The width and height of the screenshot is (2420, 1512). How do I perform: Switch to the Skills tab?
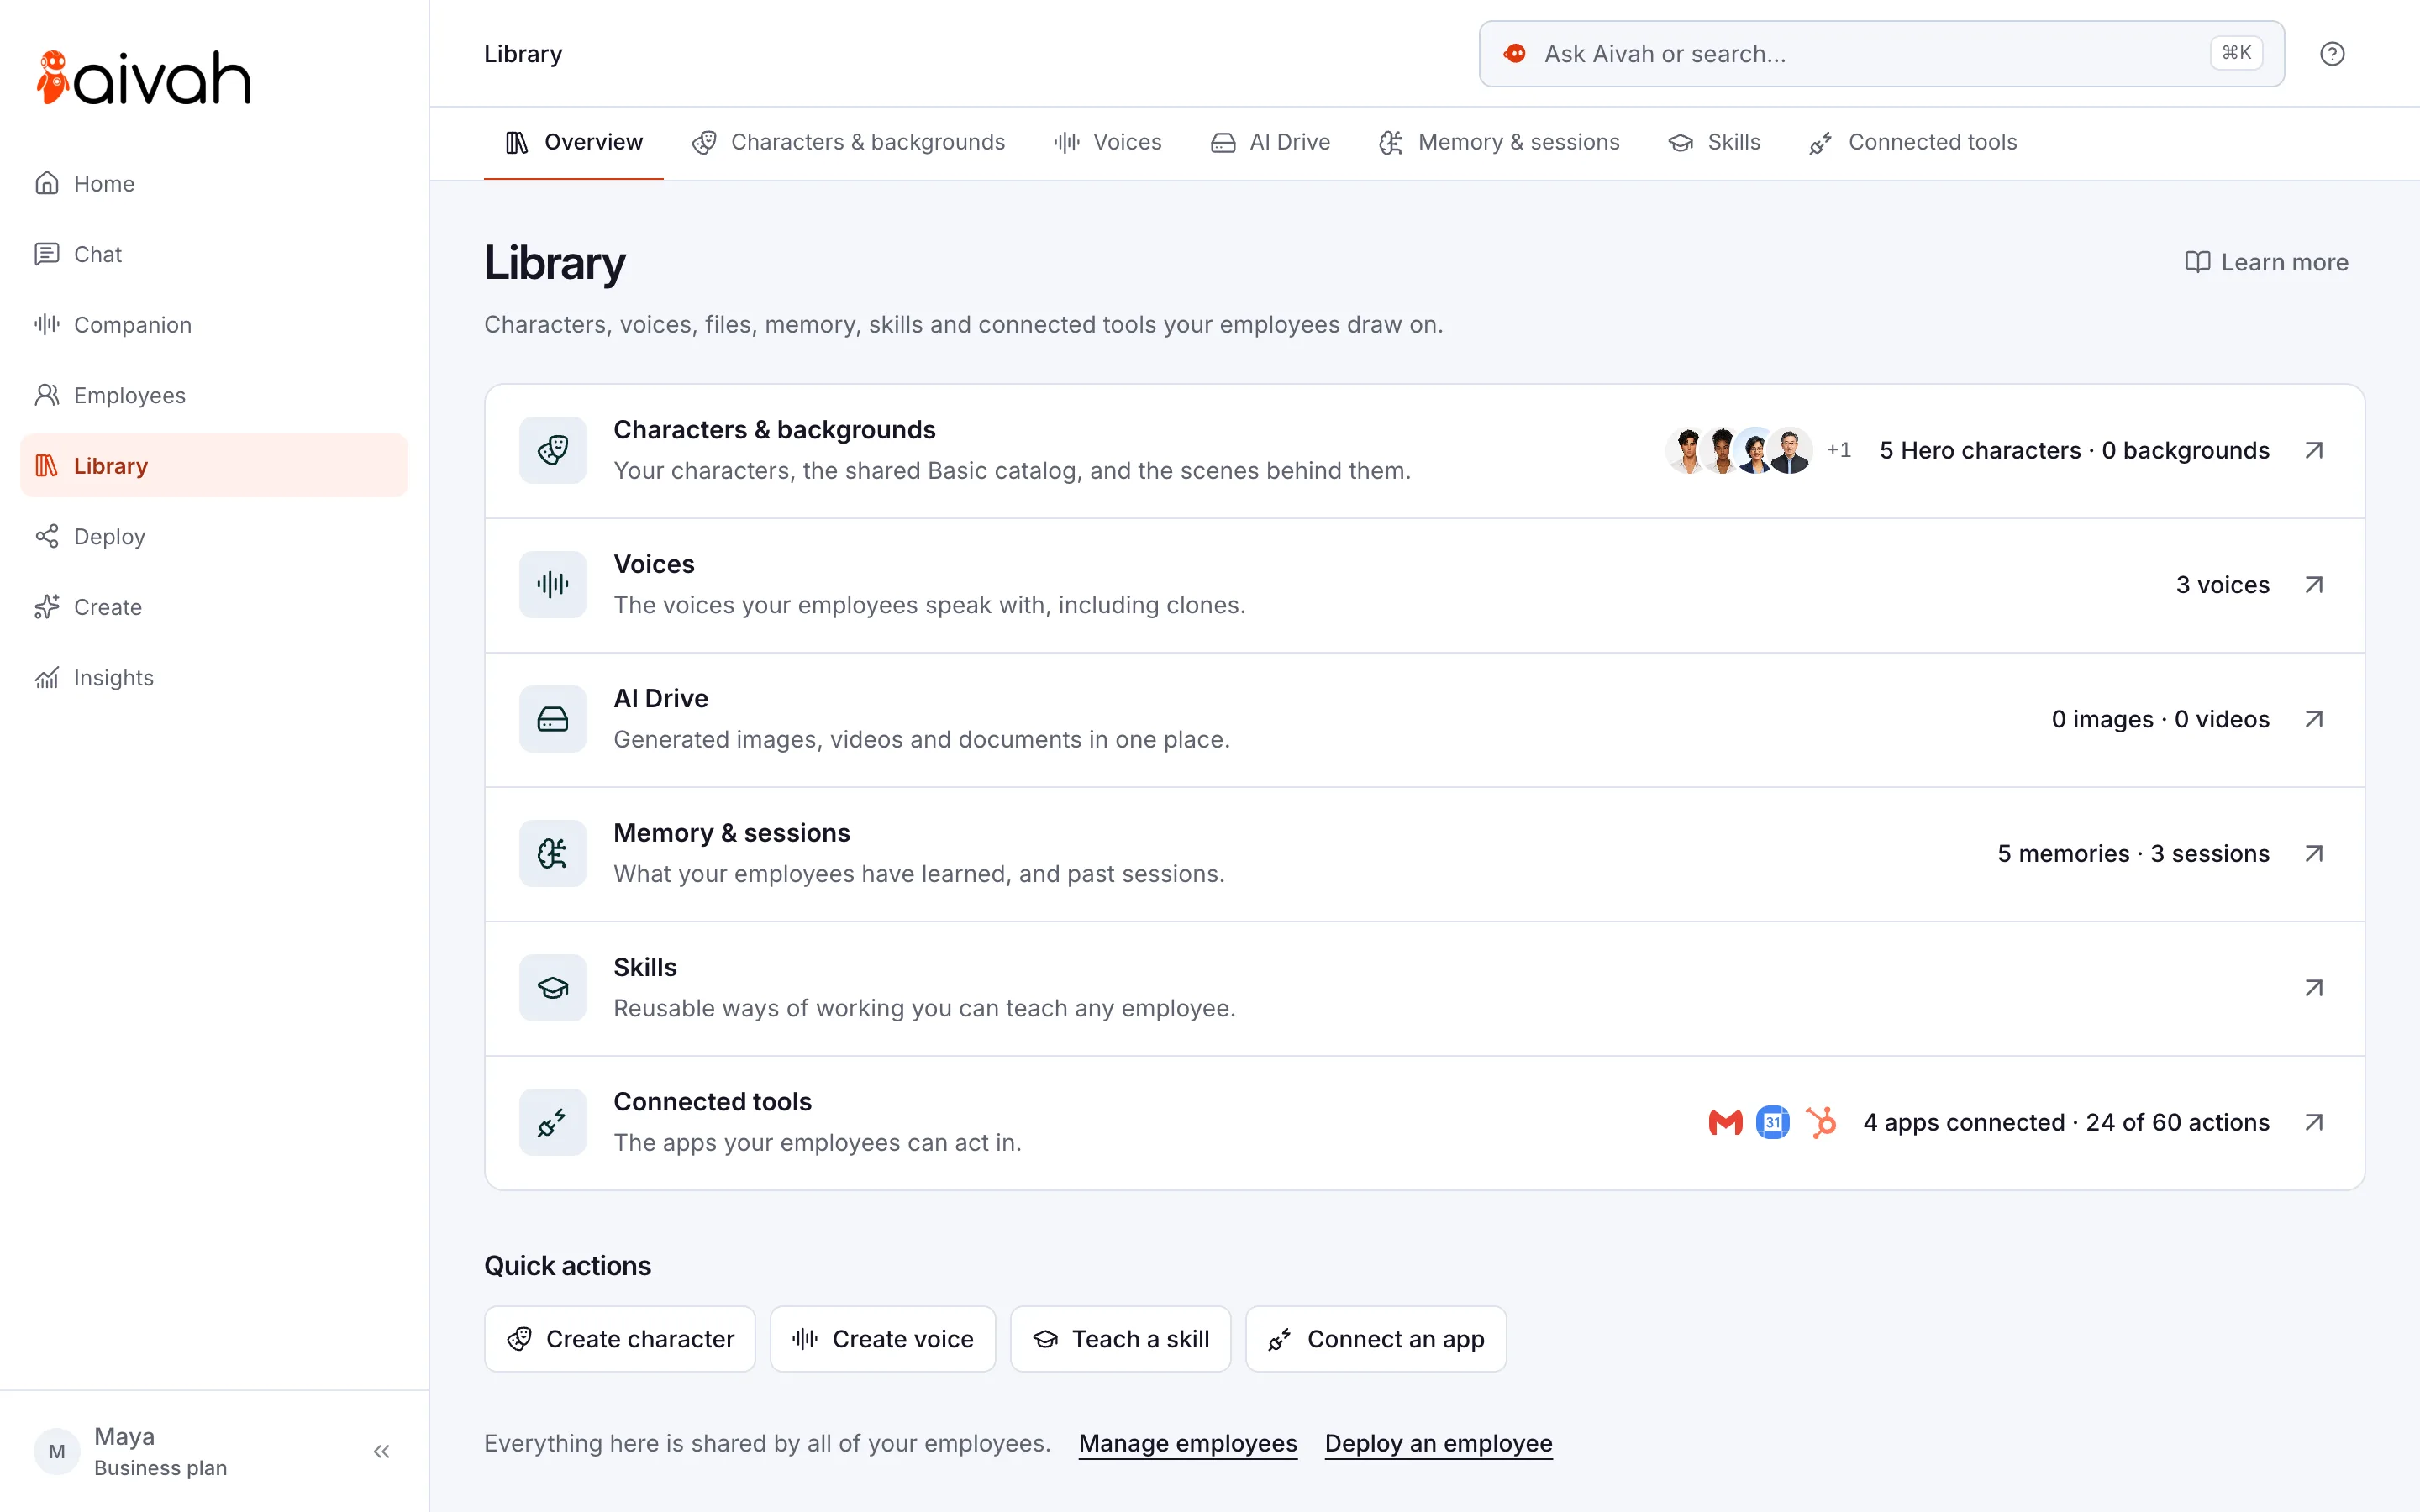(1714, 143)
